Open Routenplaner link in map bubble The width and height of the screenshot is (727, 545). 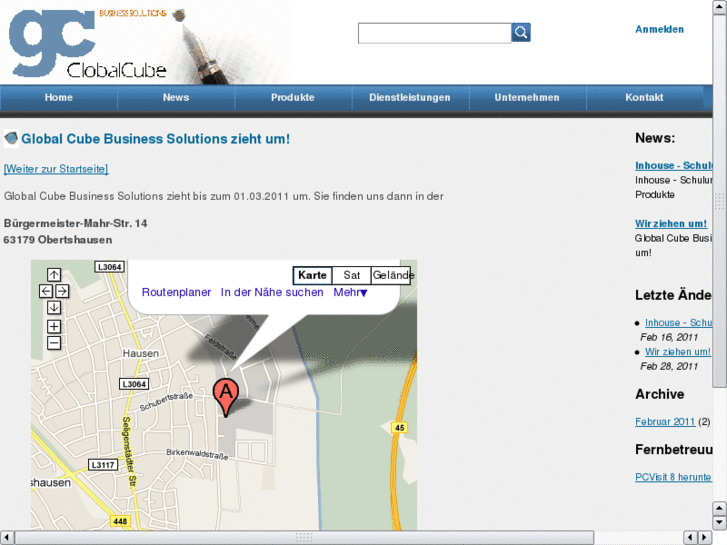coord(176,292)
